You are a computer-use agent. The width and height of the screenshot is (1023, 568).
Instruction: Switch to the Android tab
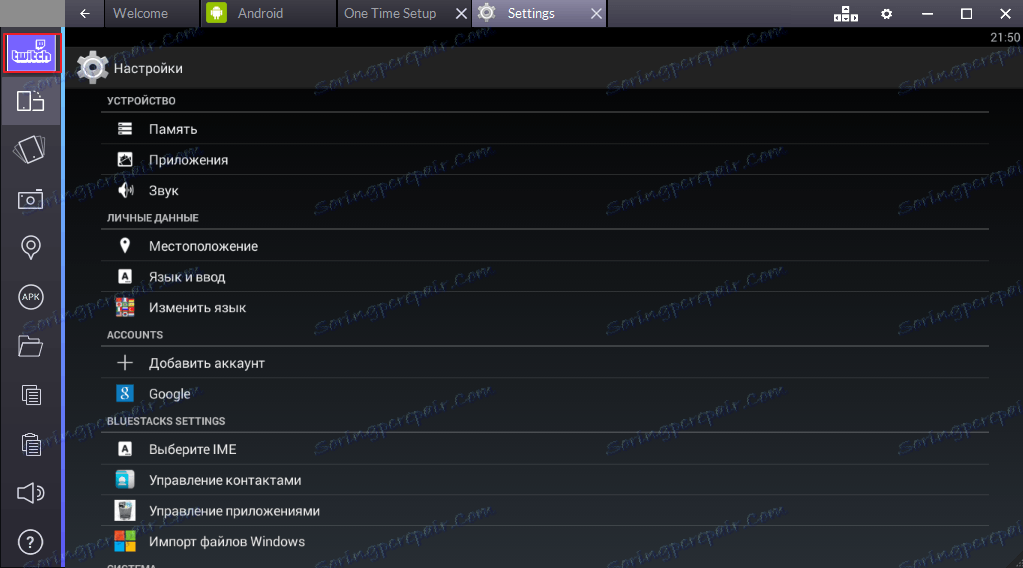pyautogui.click(x=268, y=13)
